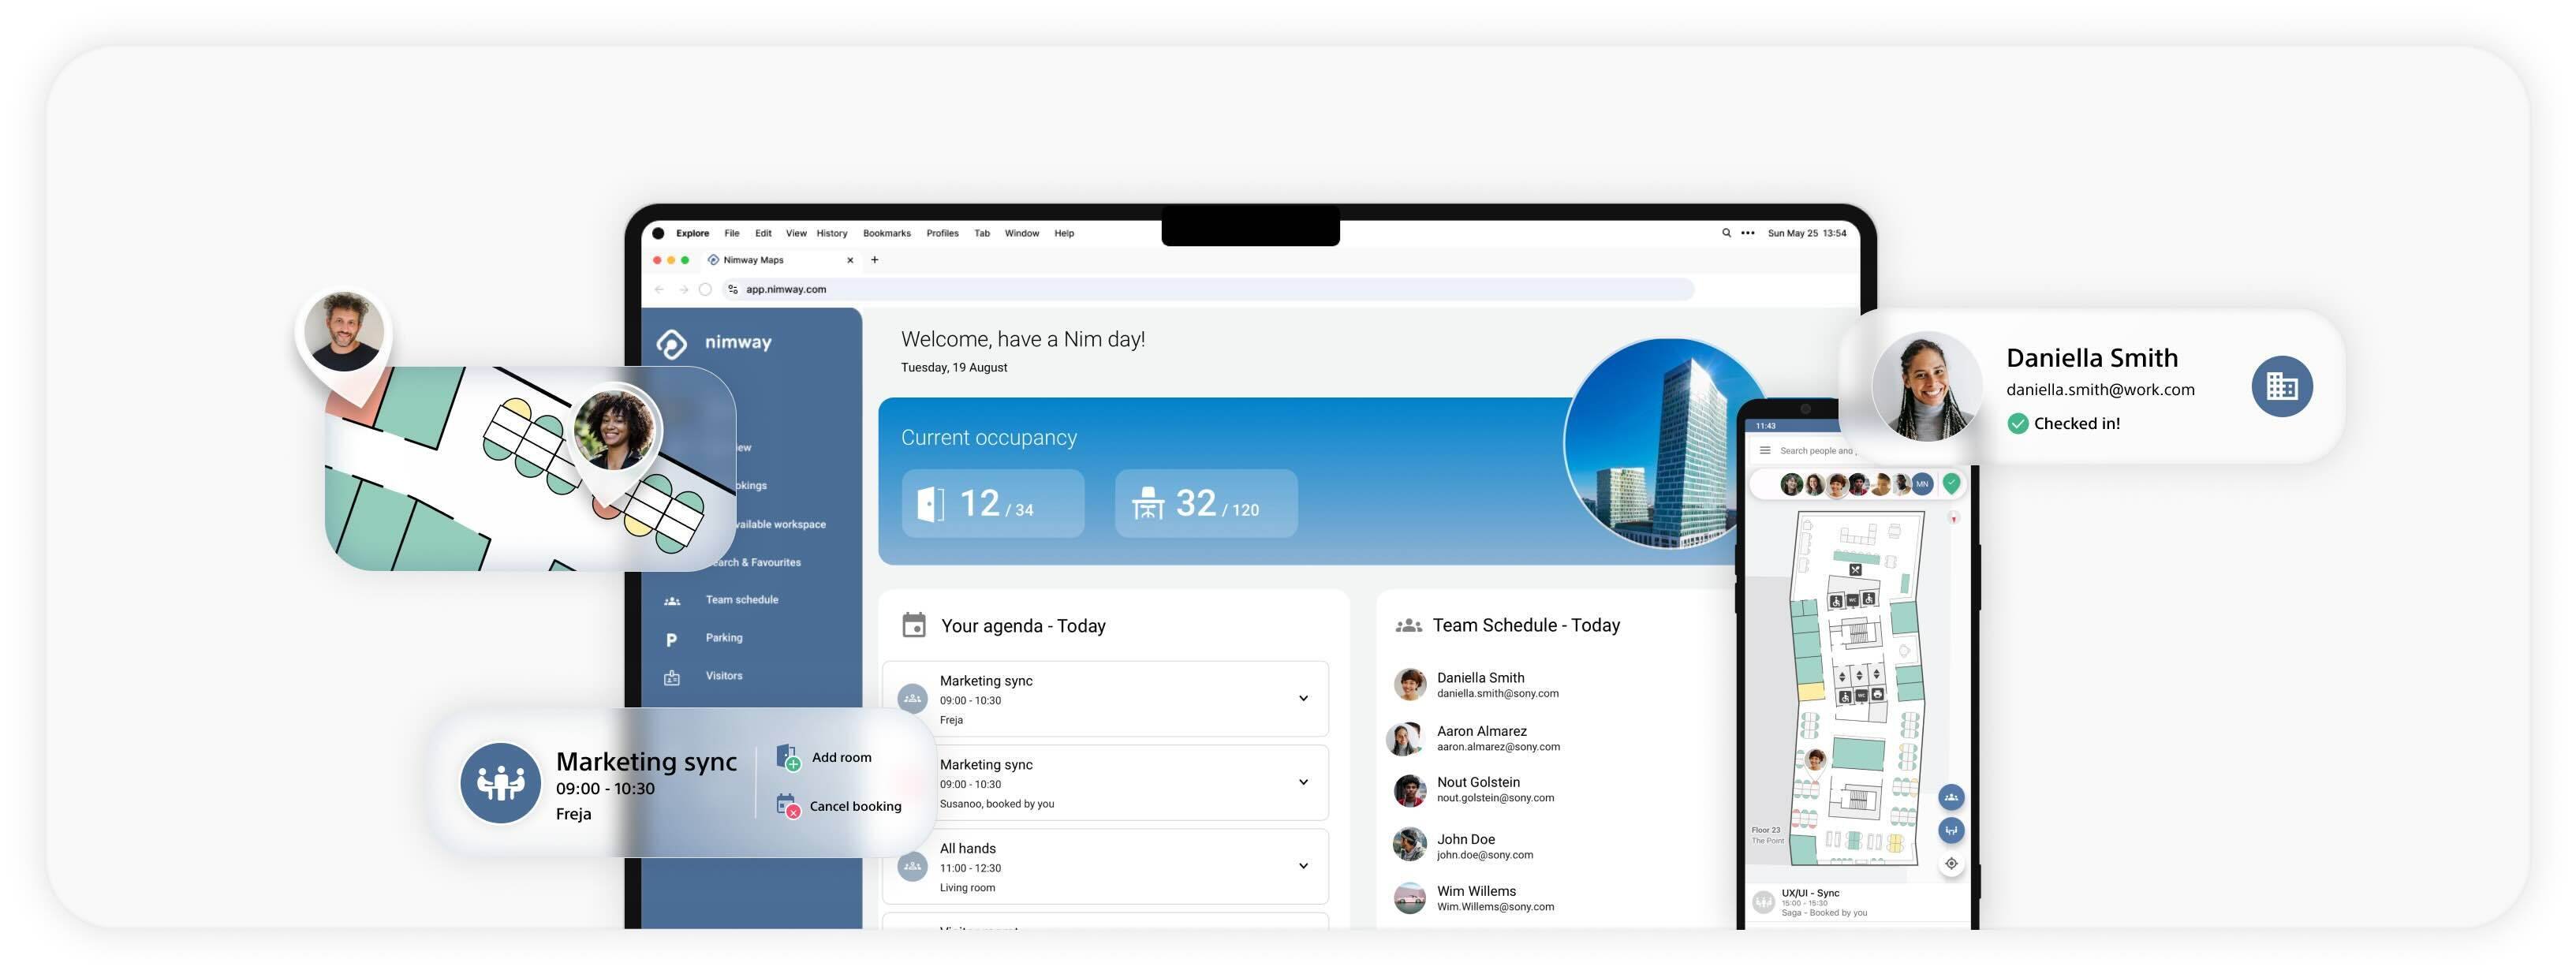
Task: Open Team schedule in the sidebar
Action: click(x=741, y=600)
